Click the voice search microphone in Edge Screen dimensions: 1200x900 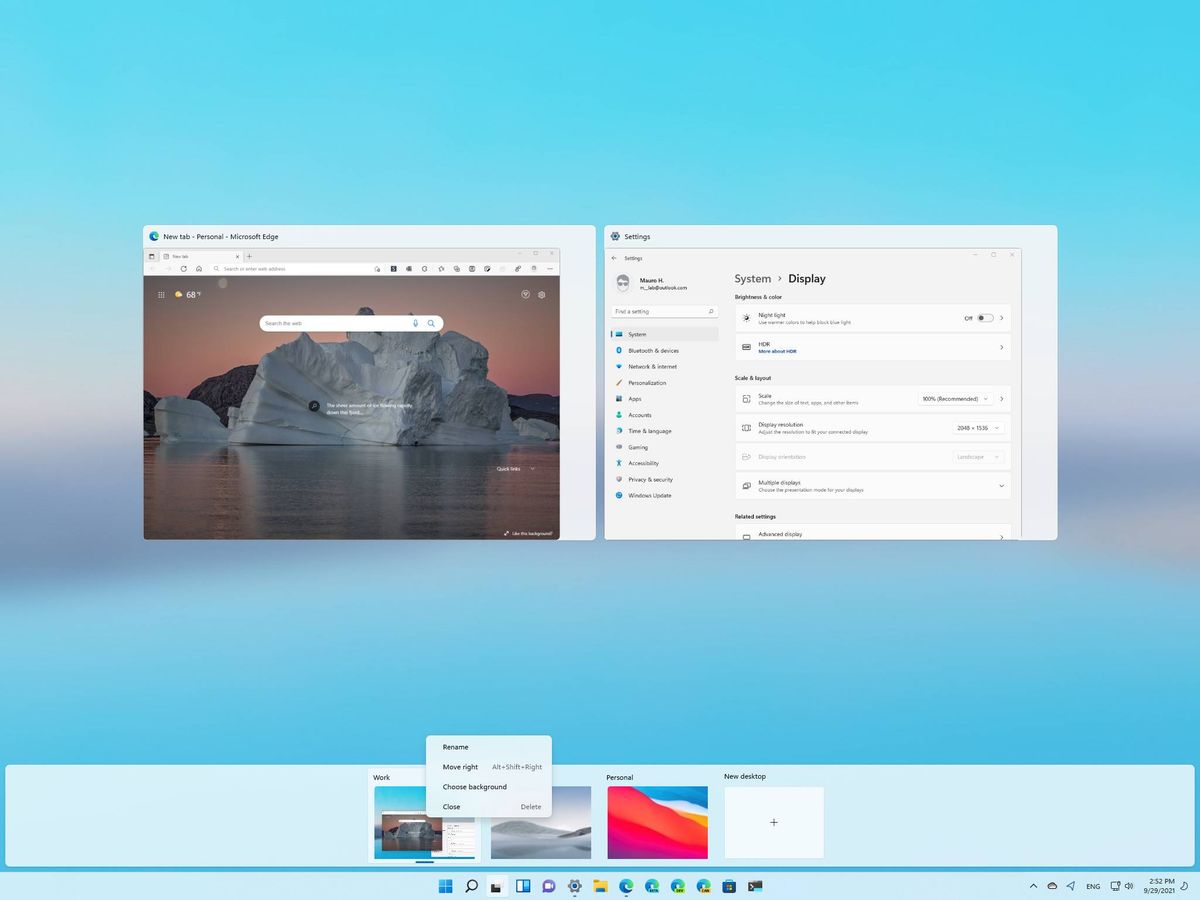click(x=416, y=323)
